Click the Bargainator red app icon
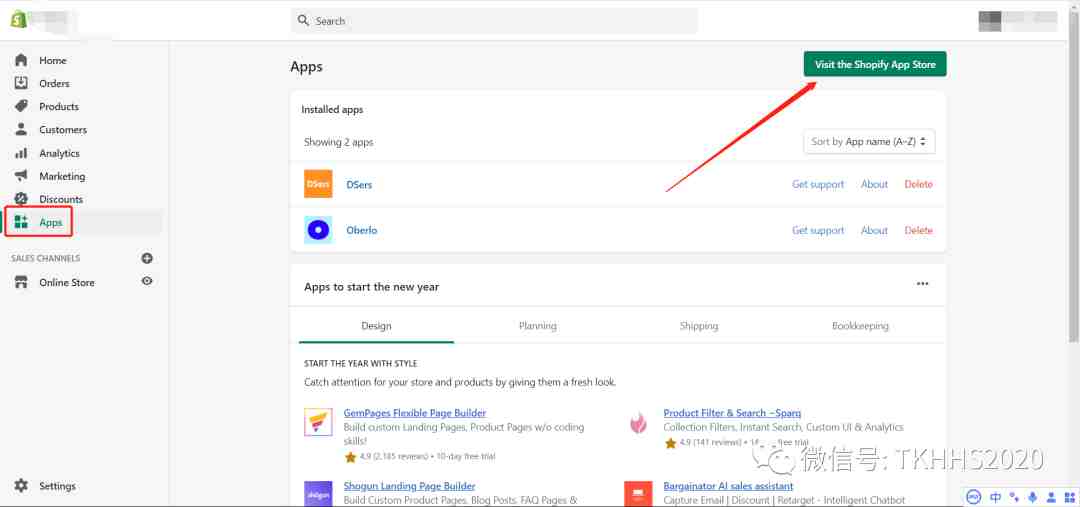Image resolution: width=1080 pixels, height=507 pixels. click(638, 493)
